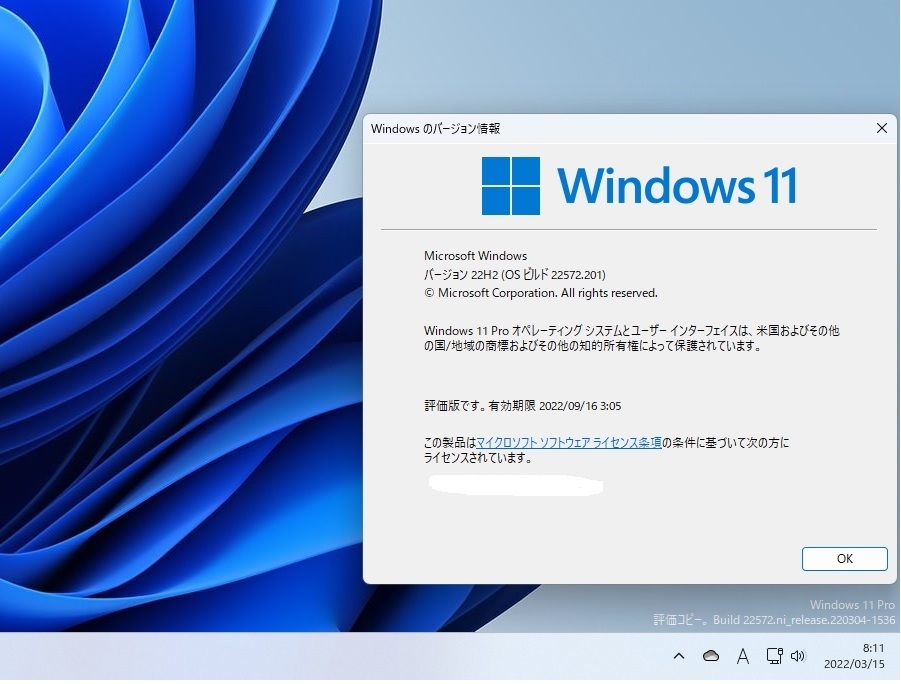
Task: Close the Windows version info dialog
Action: tap(881, 128)
